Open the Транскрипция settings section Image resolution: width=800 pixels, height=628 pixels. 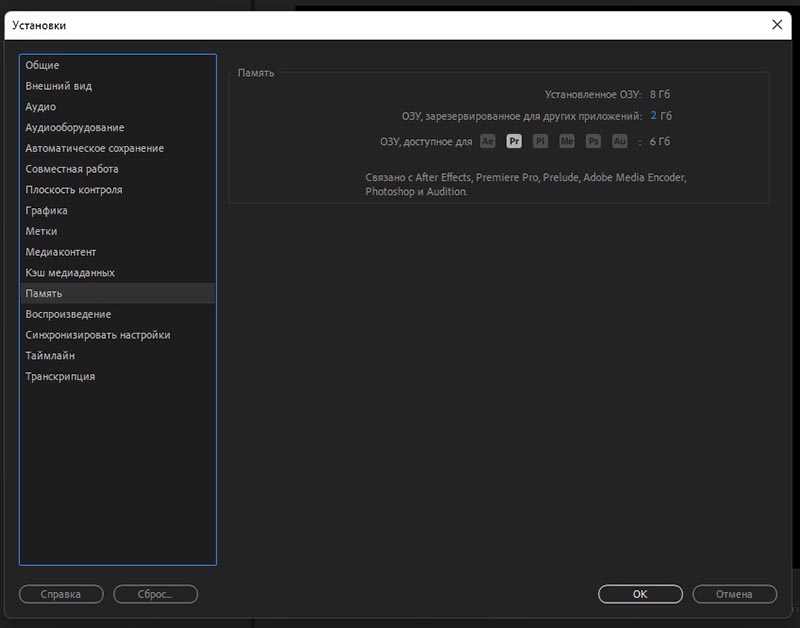pyautogui.click(x=60, y=377)
